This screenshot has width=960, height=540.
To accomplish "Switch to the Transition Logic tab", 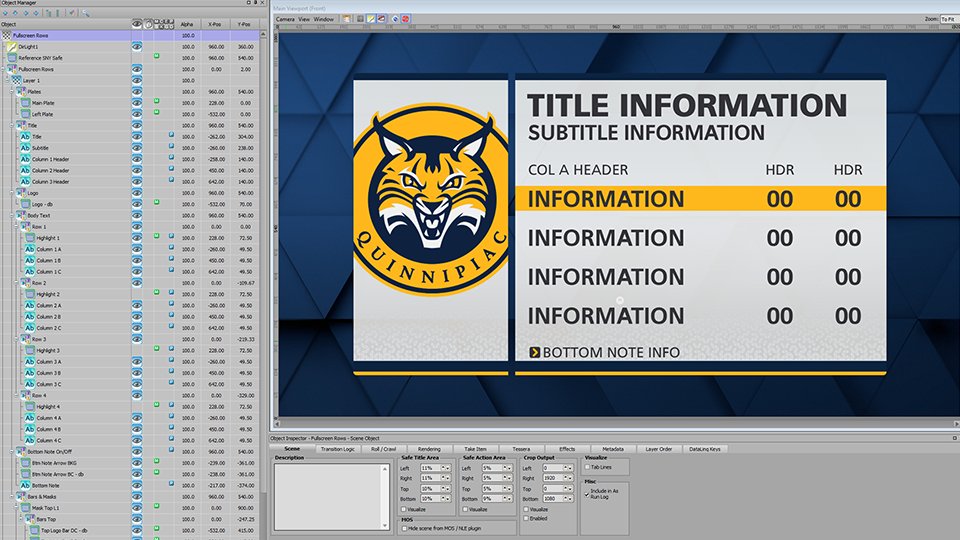I will click(x=338, y=449).
